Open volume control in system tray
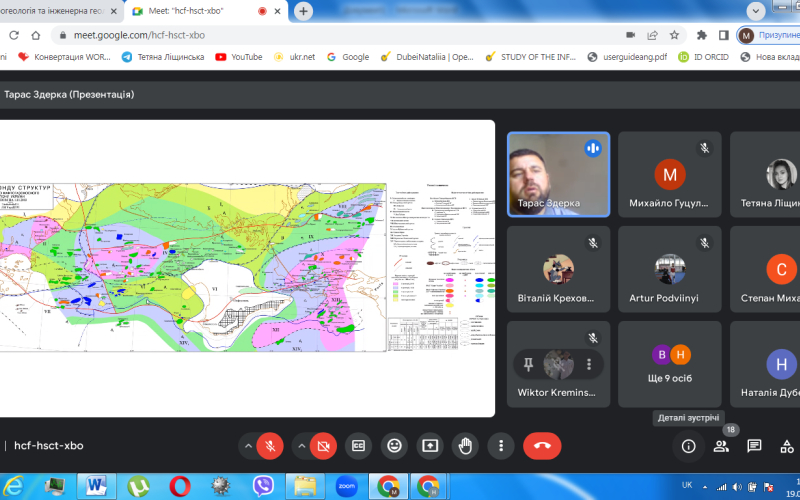 737,487
